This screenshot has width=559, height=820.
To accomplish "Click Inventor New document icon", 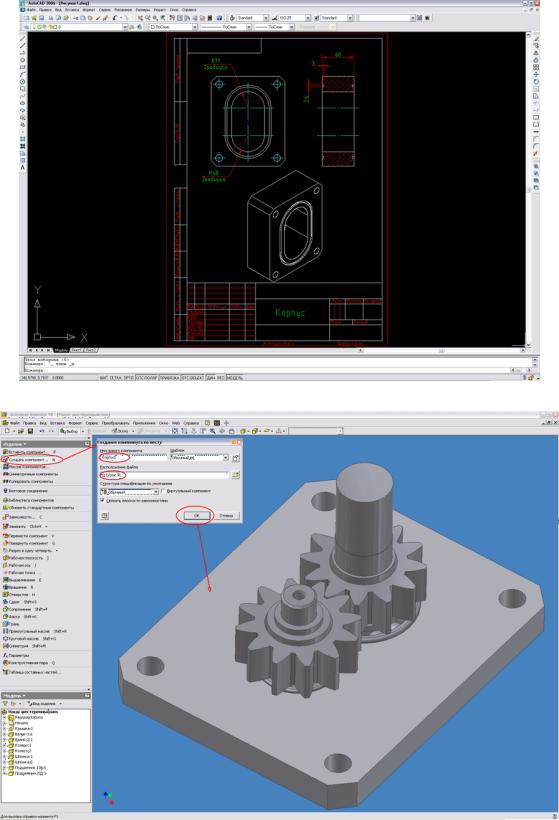I will pyautogui.click(x=7, y=431).
